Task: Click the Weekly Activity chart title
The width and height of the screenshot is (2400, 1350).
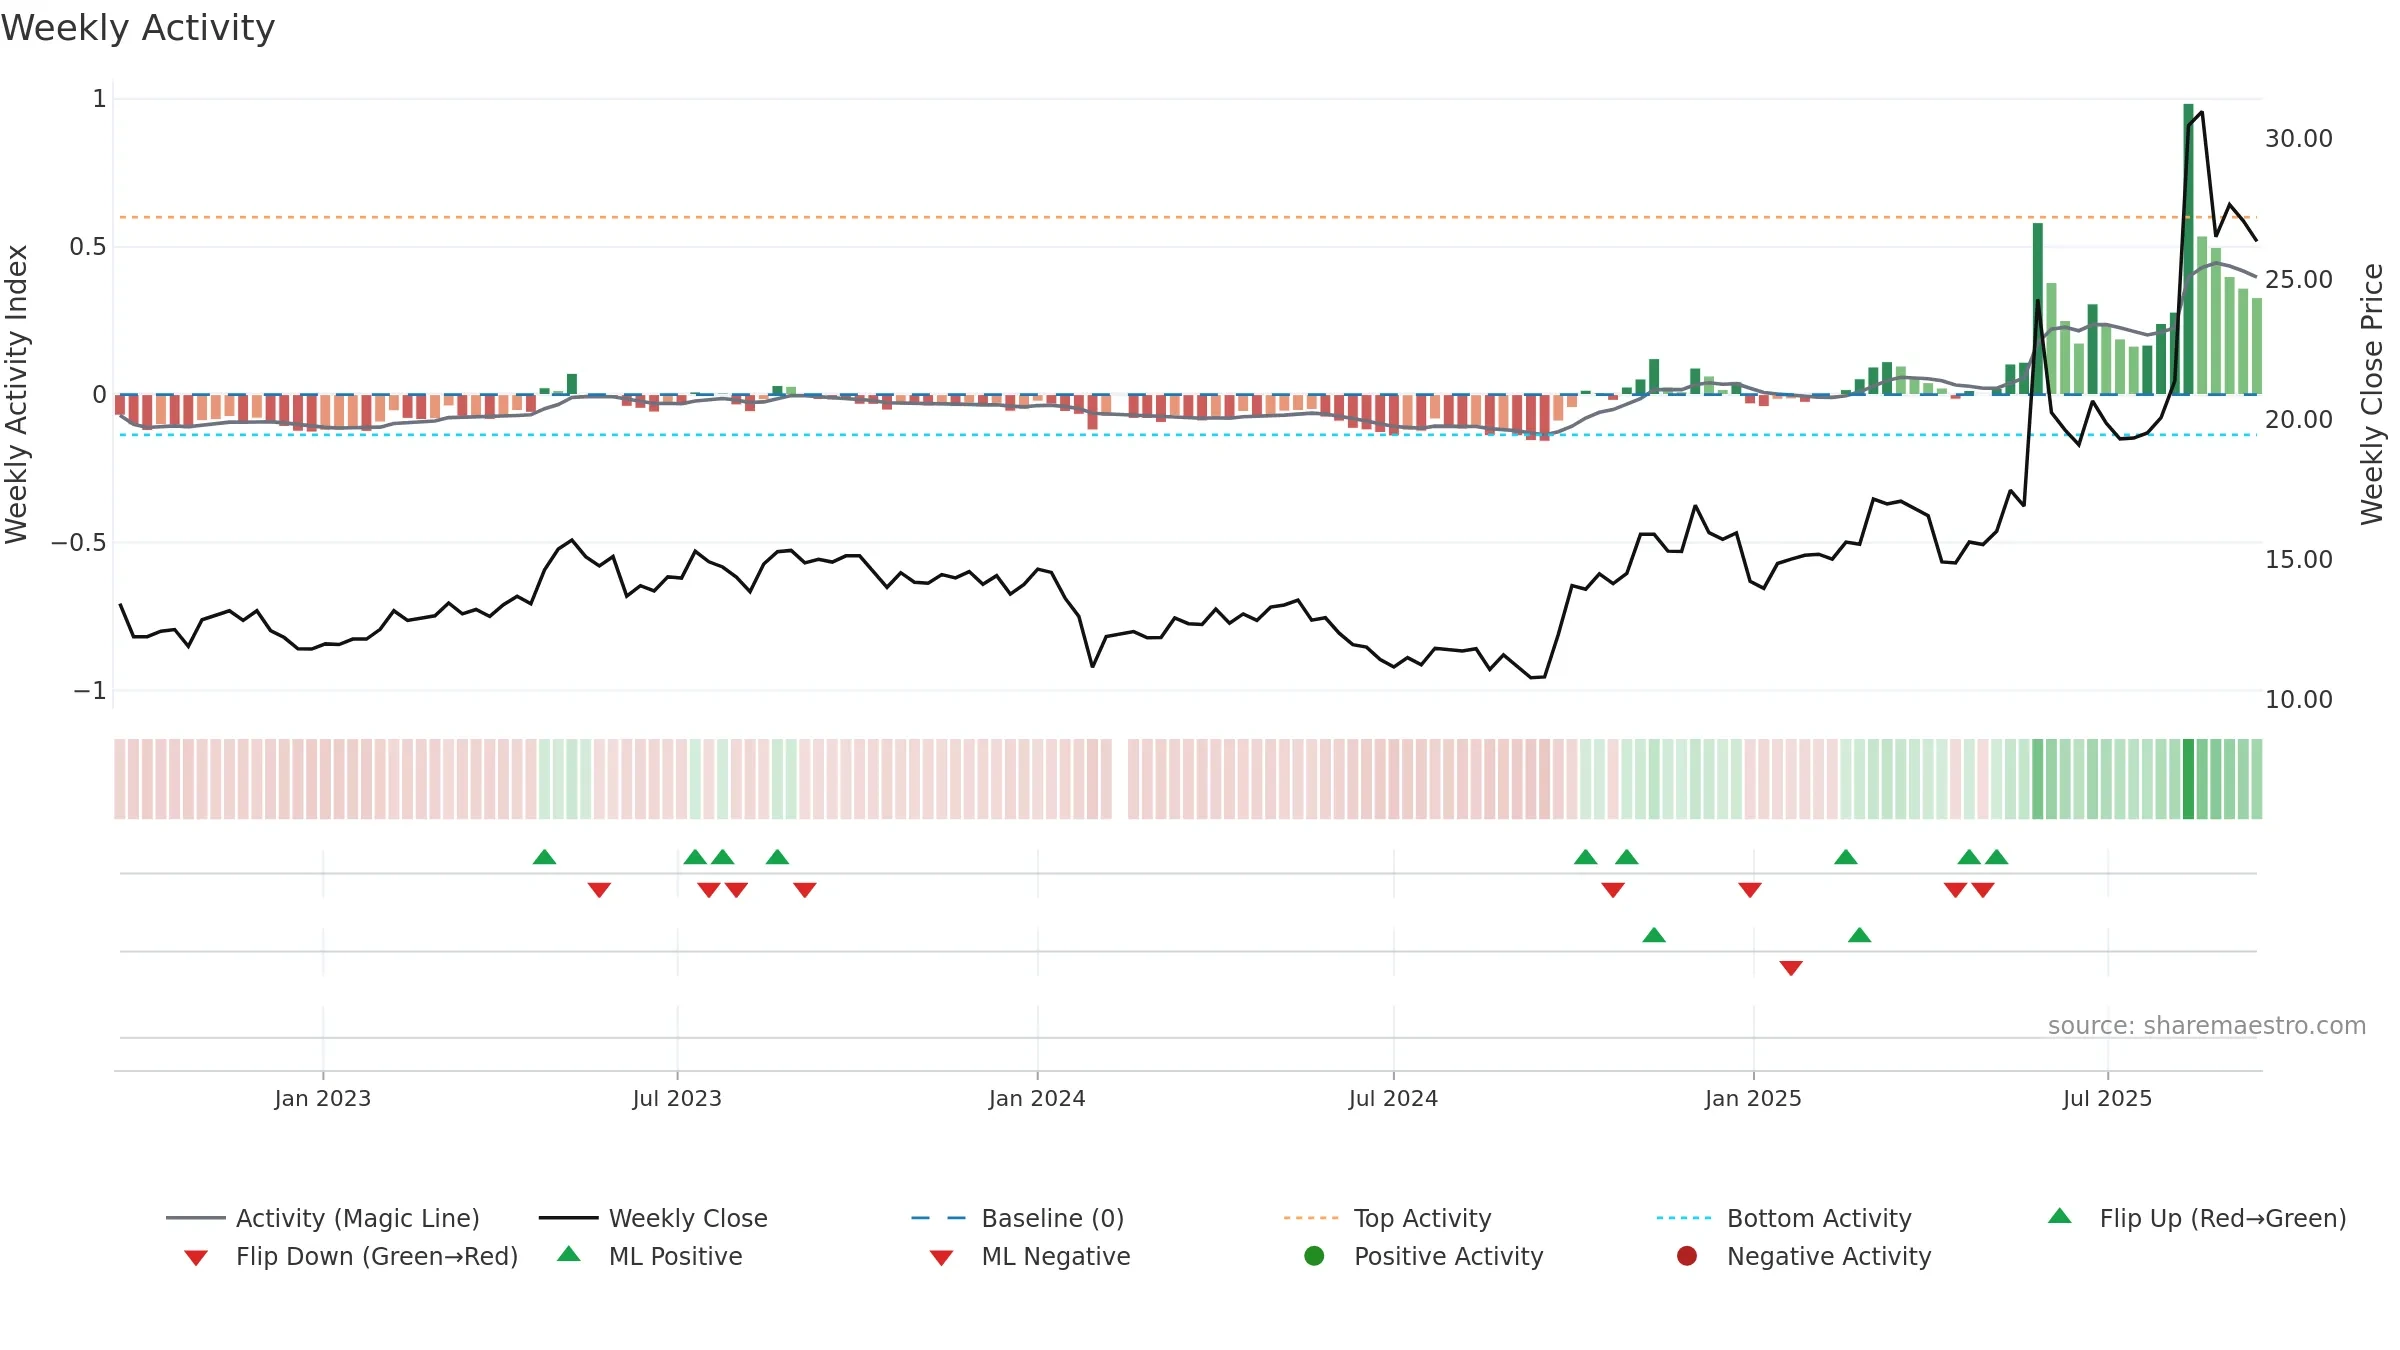Action: (138, 28)
